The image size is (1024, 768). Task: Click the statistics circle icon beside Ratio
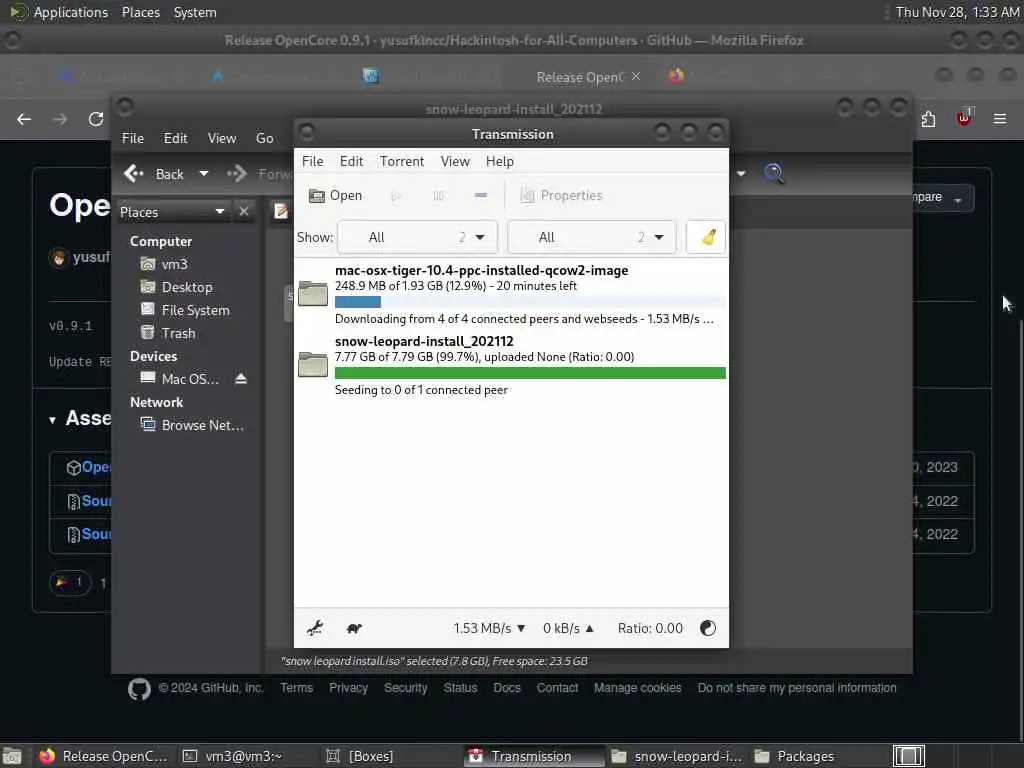(x=708, y=628)
